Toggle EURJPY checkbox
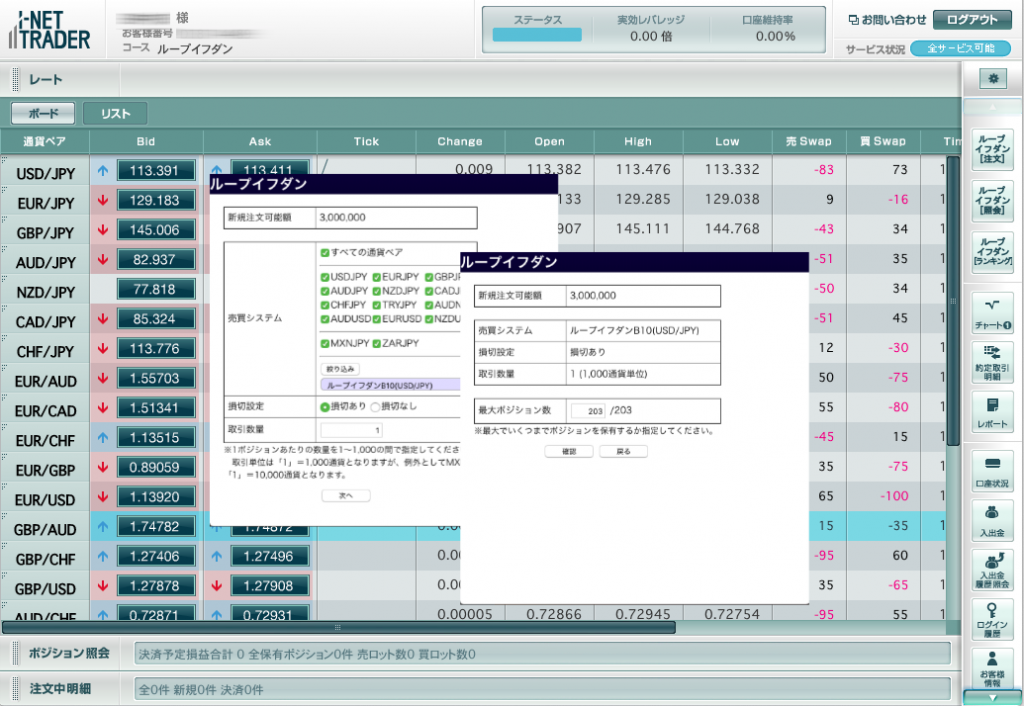Screen dimensions: 1024x706 (377, 277)
